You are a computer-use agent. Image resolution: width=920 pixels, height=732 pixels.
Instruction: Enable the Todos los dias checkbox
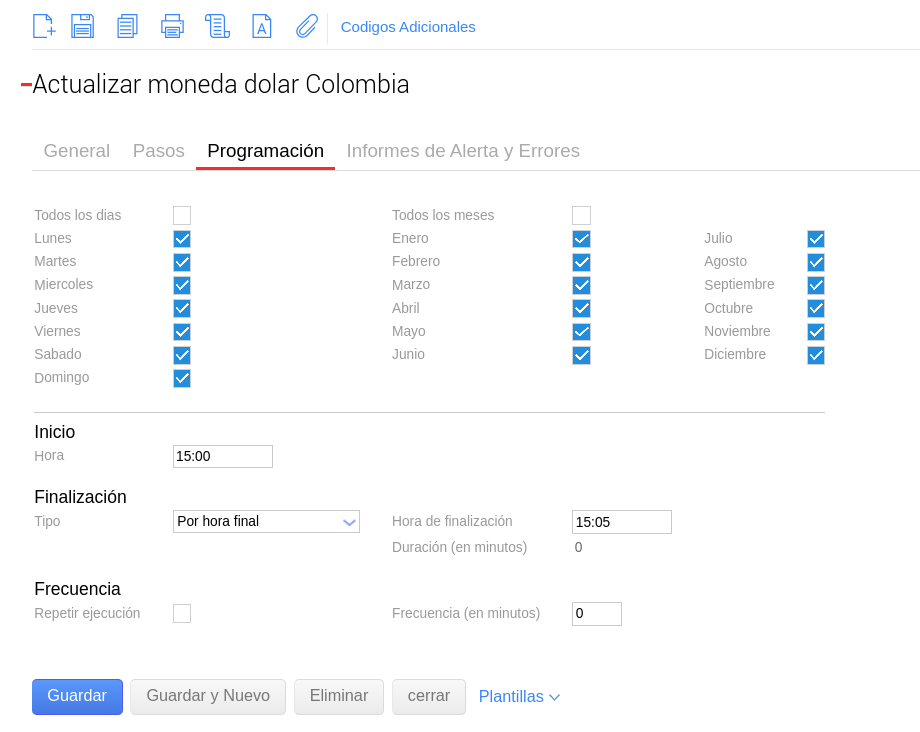[182, 215]
